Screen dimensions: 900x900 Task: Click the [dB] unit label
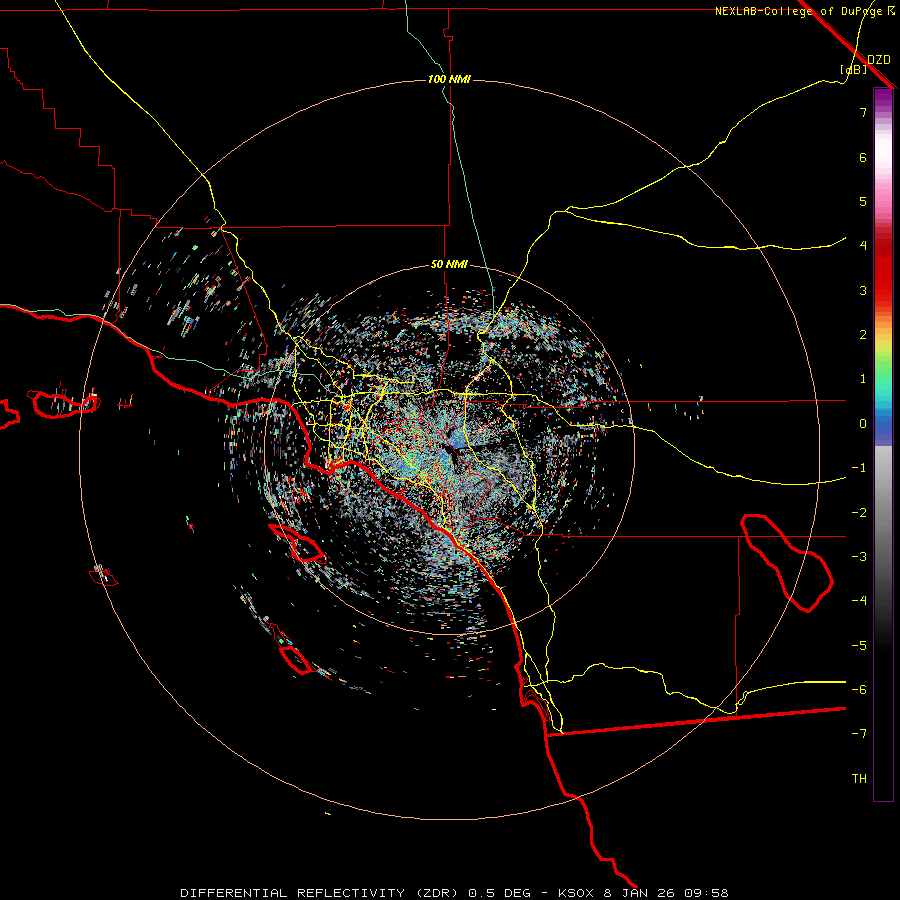[x=854, y=69]
